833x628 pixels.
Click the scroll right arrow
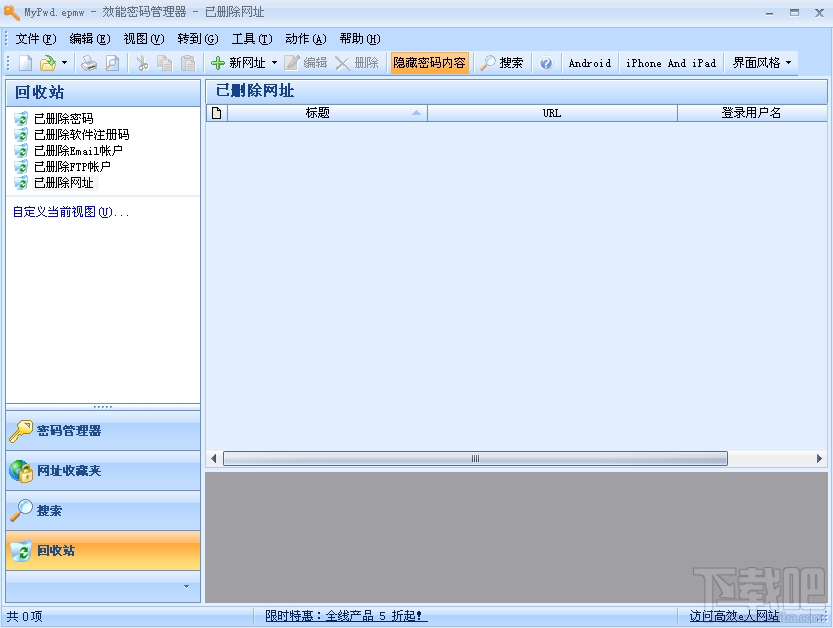click(819, 459)
